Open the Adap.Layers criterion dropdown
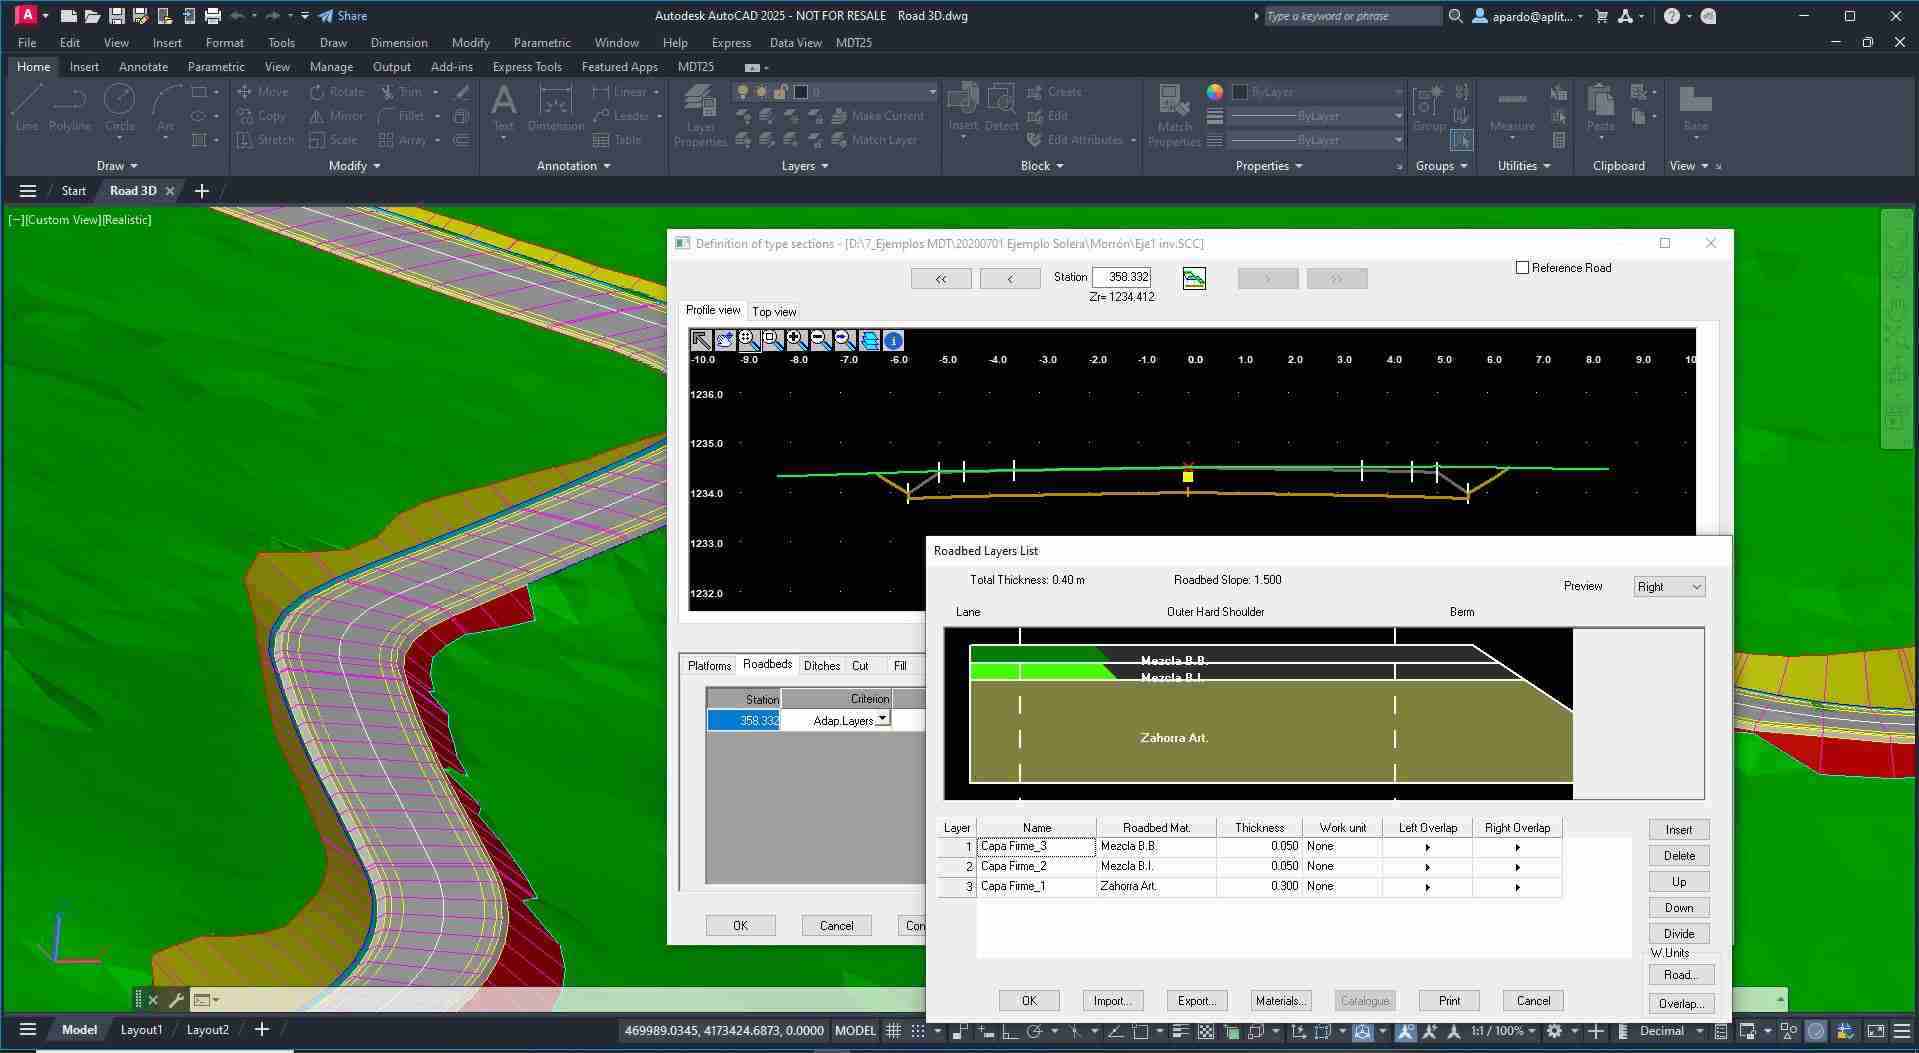Screen dimensions: 1919x1053 (882, 720)
